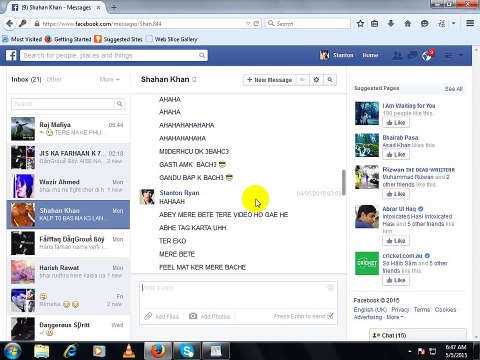Open the conversation actions dropdown button
The height and width of the screenshot is (360, 480).
(303, 80)
